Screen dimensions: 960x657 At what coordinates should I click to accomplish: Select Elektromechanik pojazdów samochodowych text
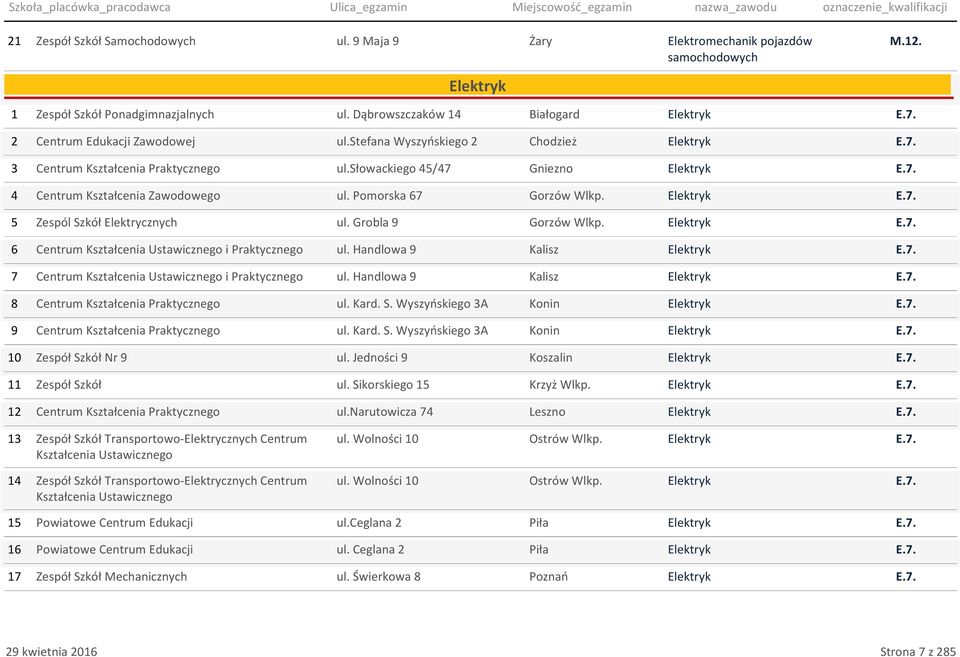tap(740, 49)
